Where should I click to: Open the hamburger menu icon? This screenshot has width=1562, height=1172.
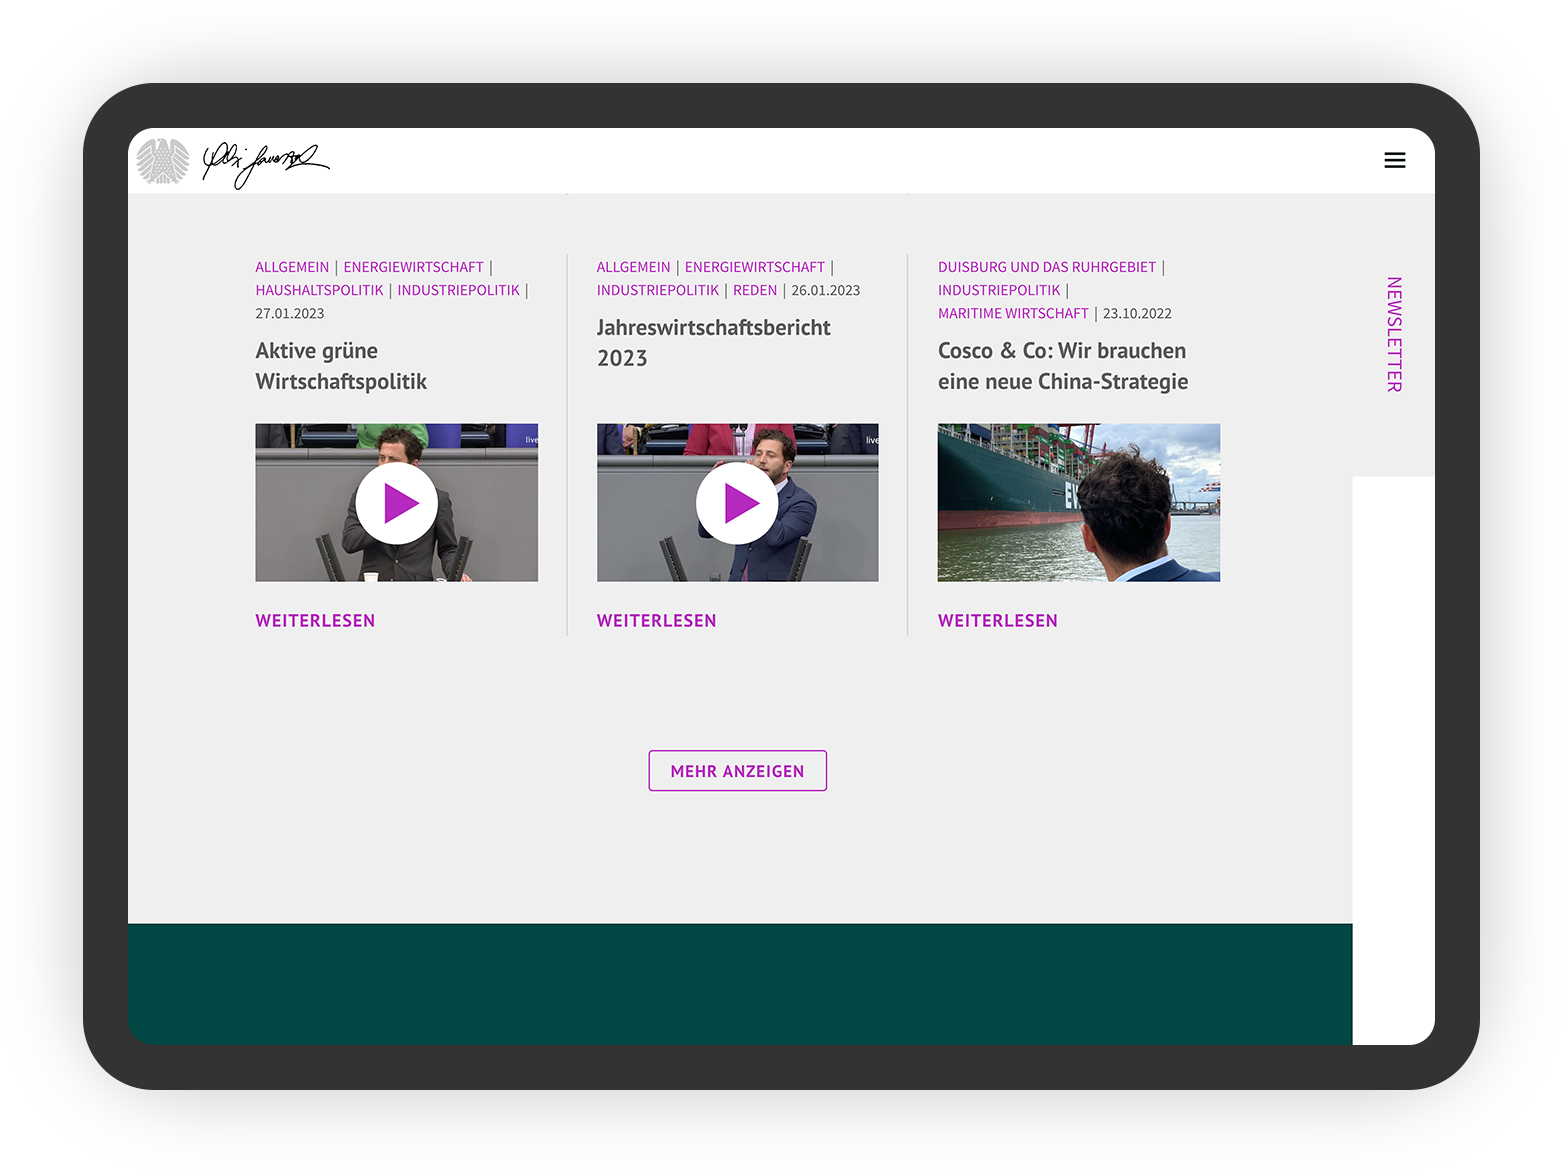tap(1394, 160)
